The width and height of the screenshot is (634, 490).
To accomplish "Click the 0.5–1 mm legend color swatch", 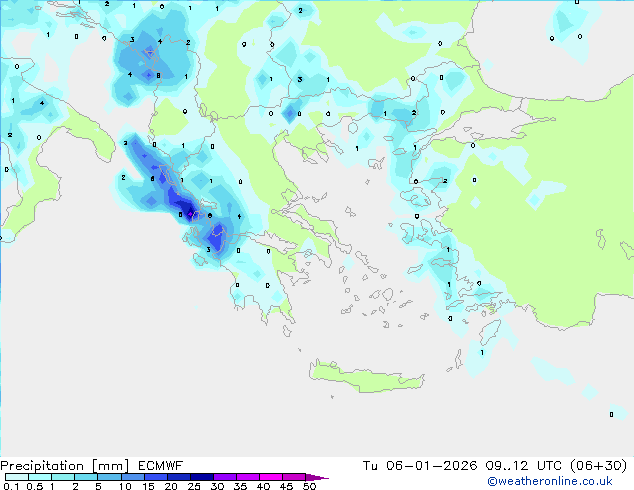I will [x=40, y=477].
